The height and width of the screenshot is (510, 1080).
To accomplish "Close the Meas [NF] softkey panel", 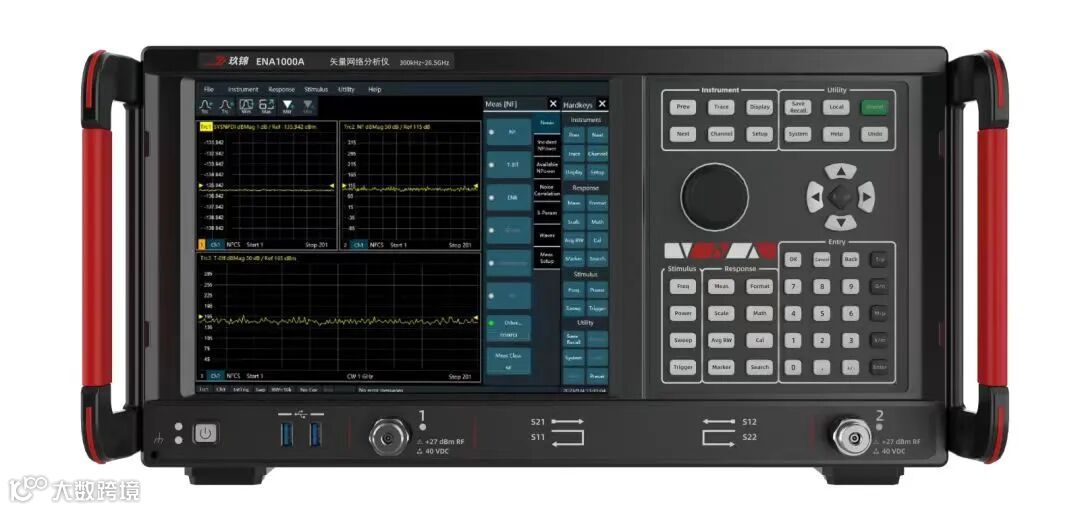I will 552,103.
